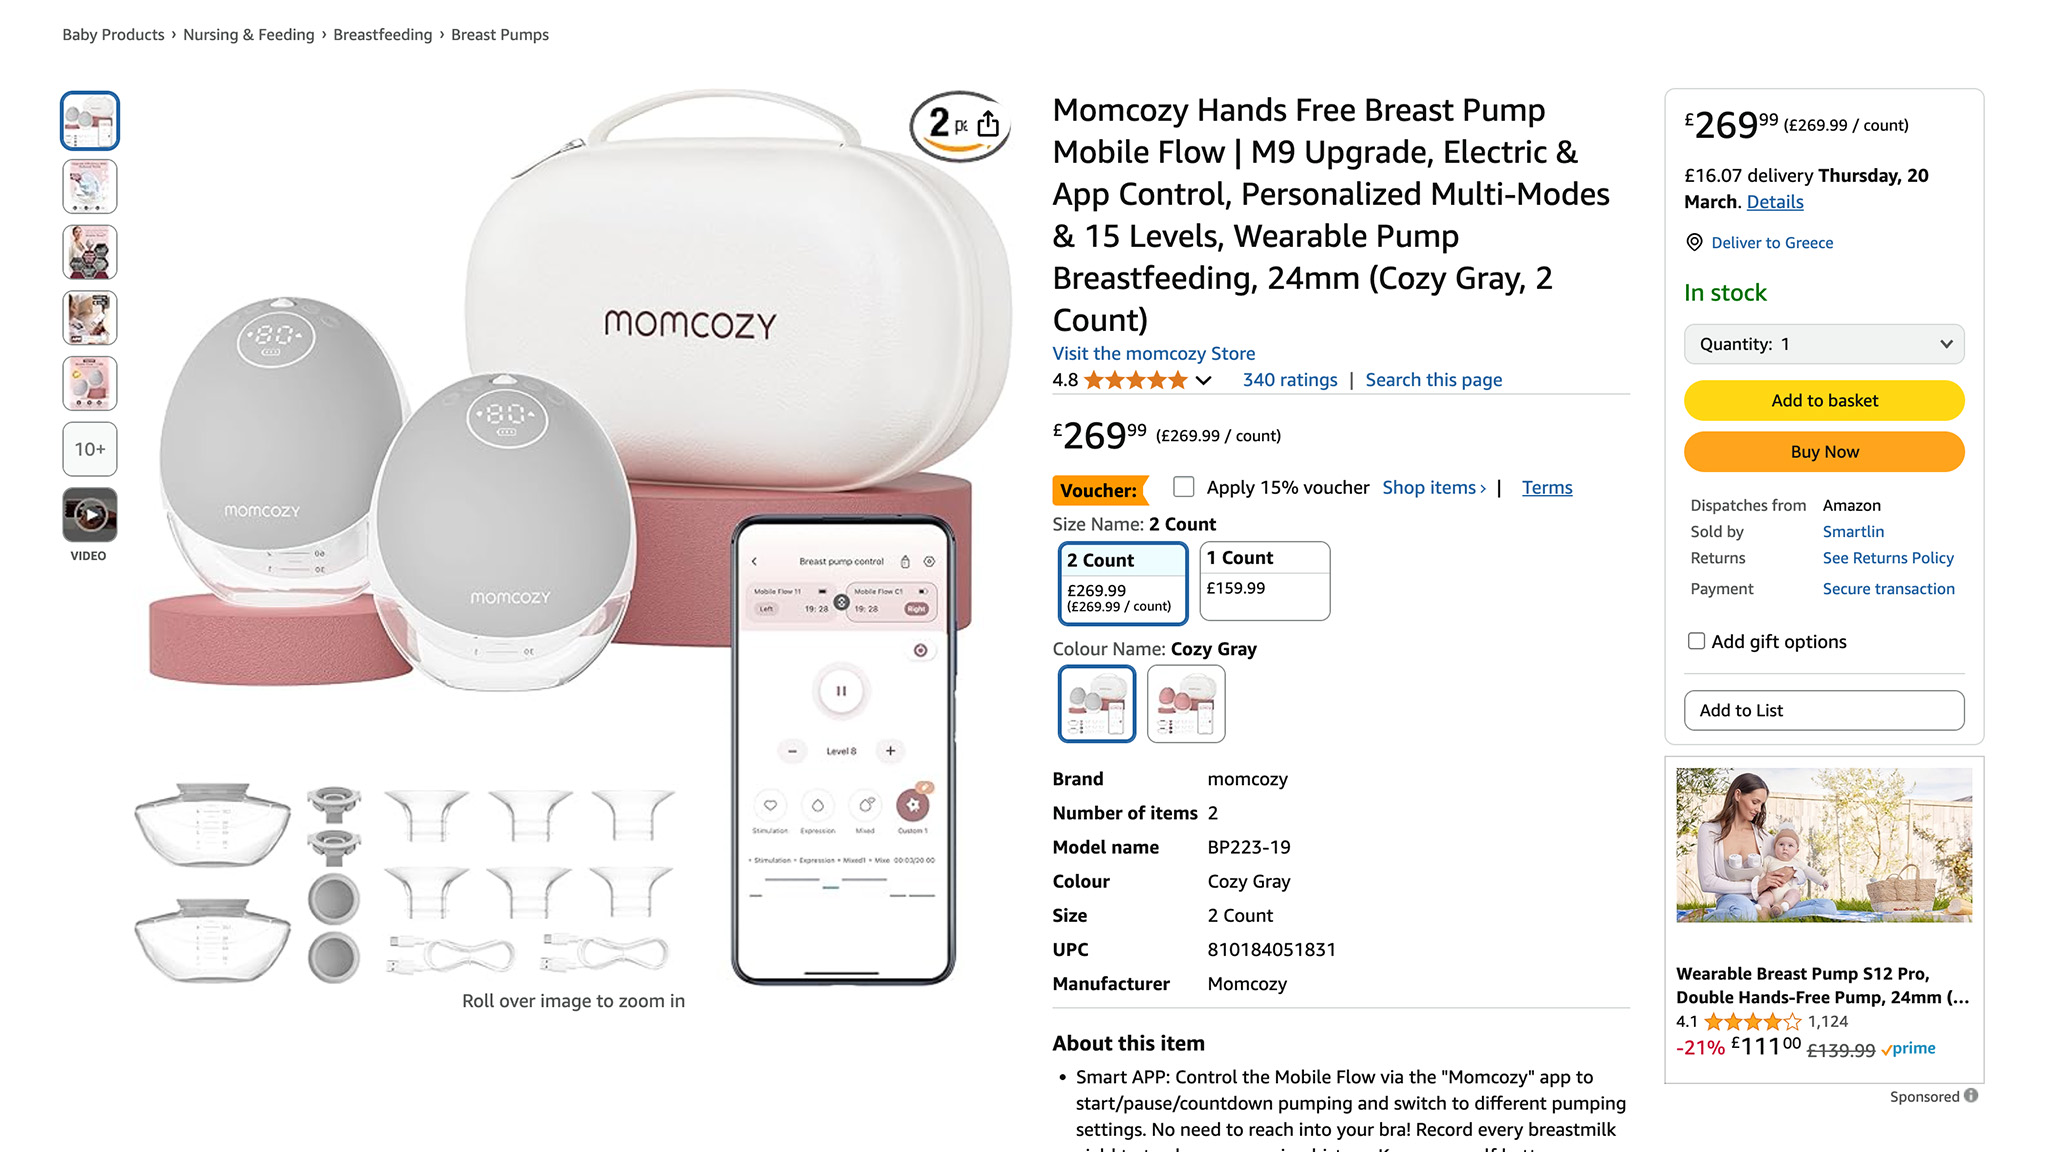Play the product video thumbnail
This screenshot has height=1152, width=2048.
(90, 515)
